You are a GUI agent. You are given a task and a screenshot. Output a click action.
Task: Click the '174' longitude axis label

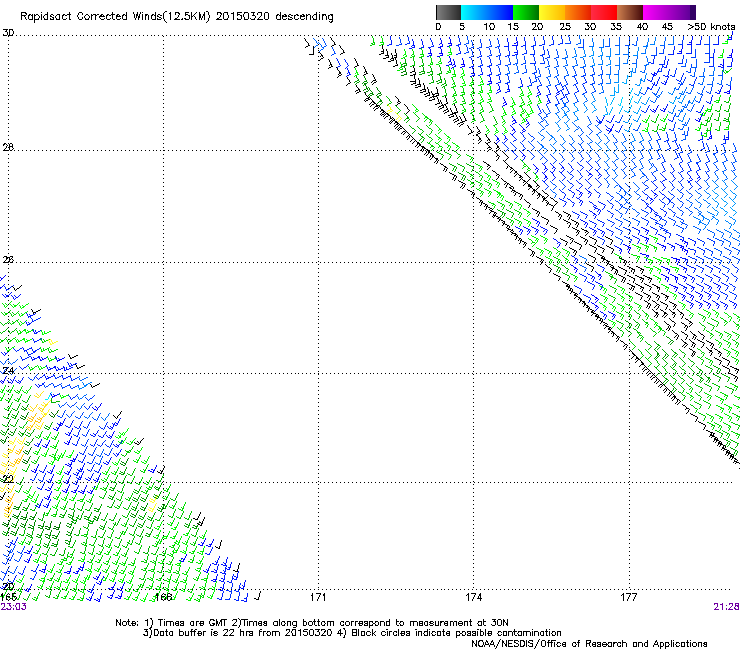coord(473,597)
